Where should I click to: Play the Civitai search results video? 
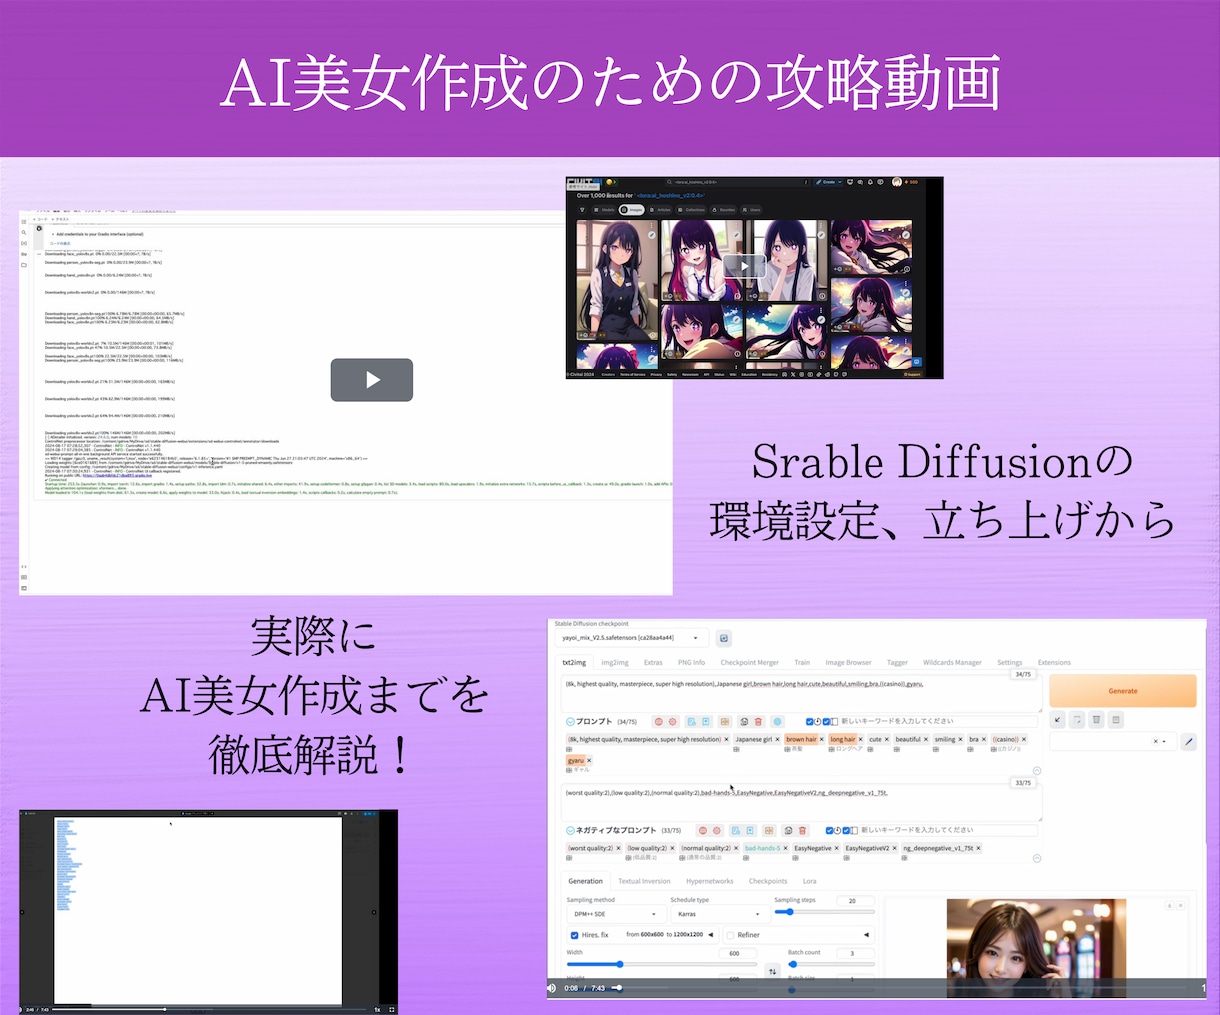pos(744,266)
